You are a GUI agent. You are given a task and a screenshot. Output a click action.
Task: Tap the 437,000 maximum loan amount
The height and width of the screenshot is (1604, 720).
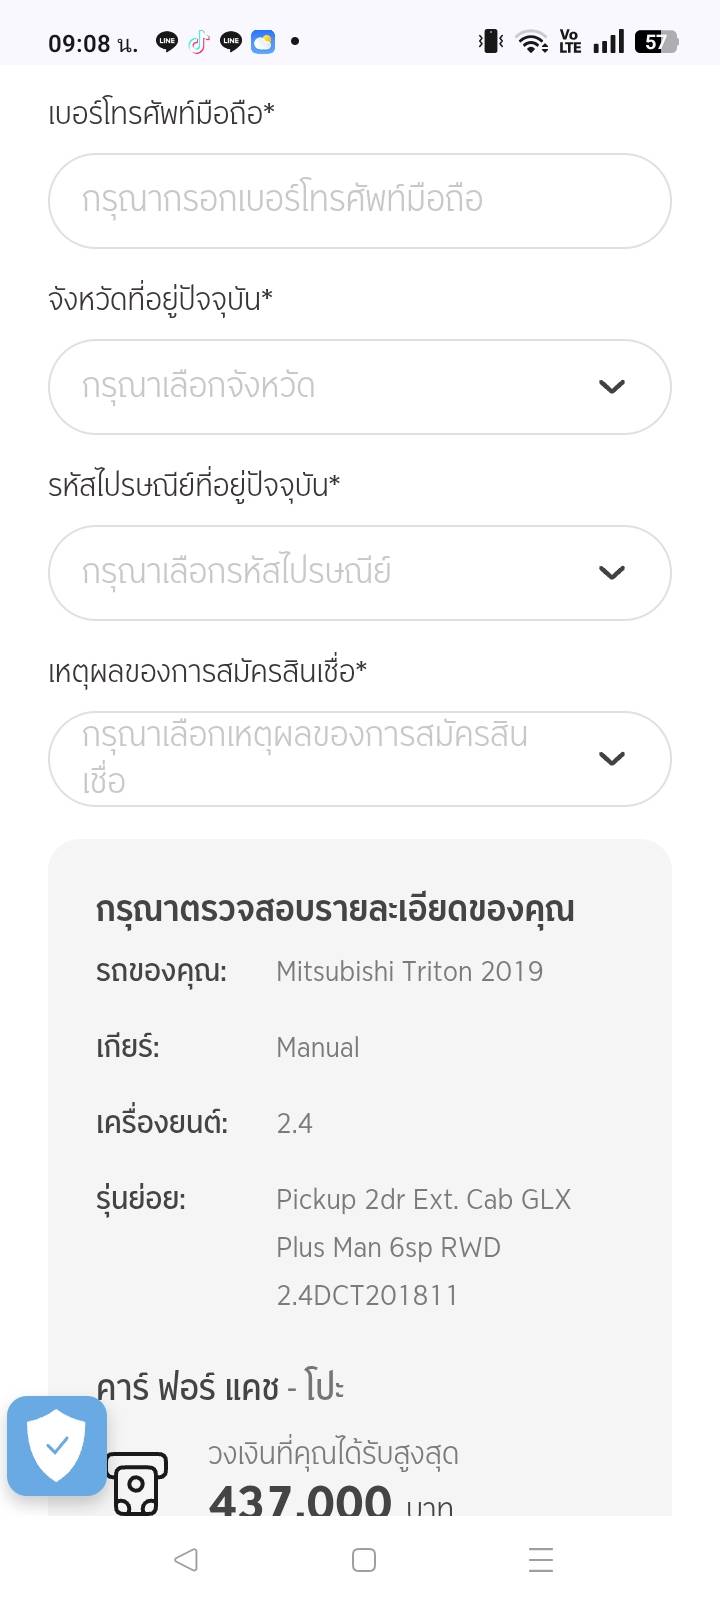coord(300,1500)
